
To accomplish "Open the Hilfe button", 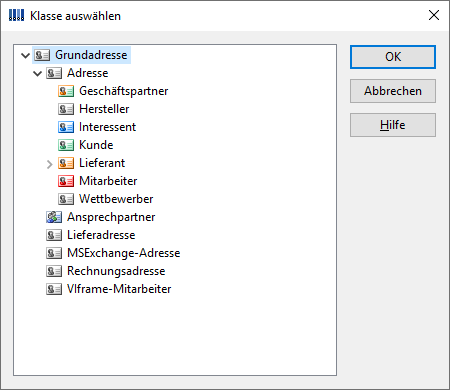I will click(393, 125).
